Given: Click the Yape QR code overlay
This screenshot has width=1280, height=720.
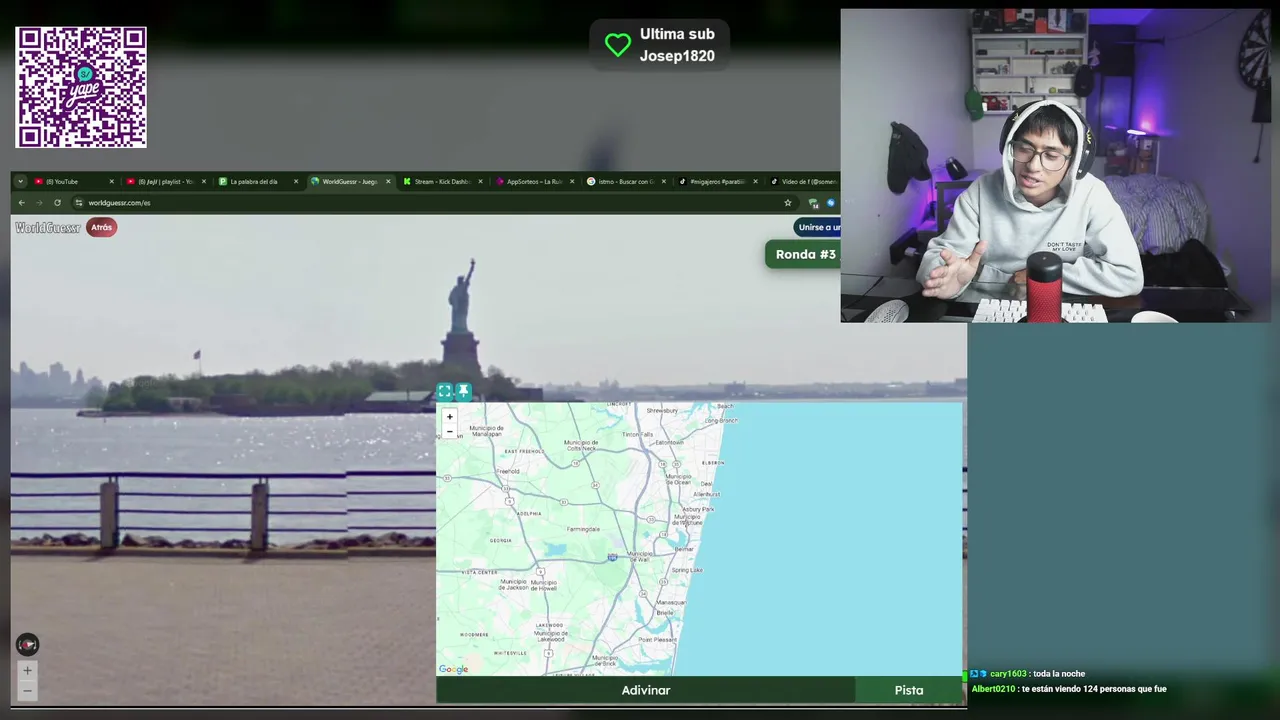Looking at the screenshot, I should pos(81,87).
